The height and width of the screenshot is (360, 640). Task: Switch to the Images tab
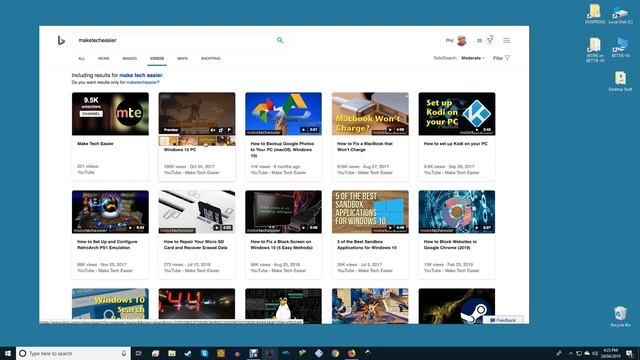click(130, 58)
